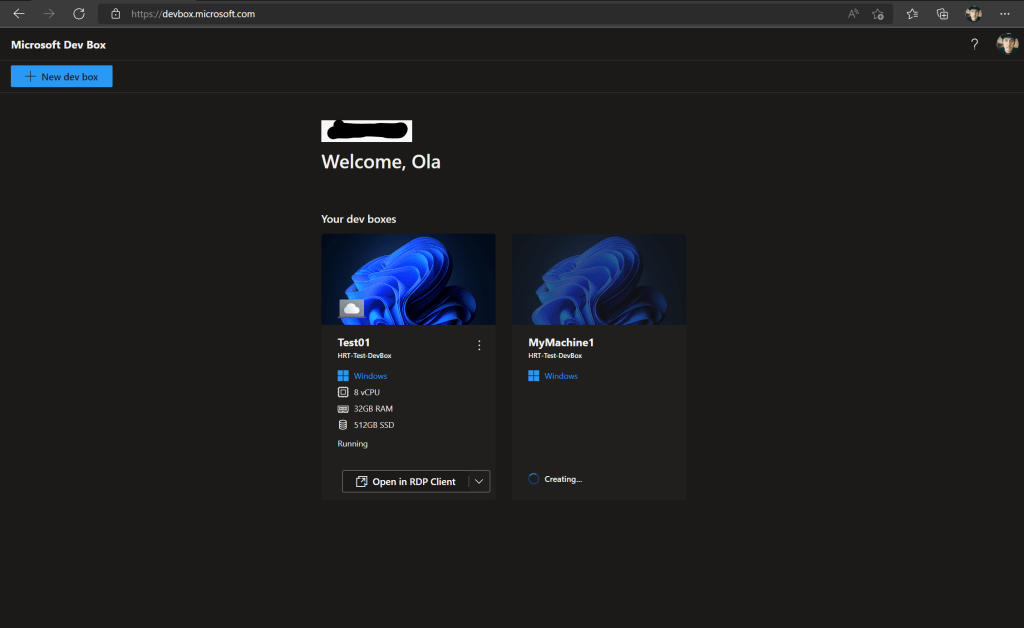Click Microsoft Dev Box title
Screen dimensions: 1024x628
coord(58,44)
